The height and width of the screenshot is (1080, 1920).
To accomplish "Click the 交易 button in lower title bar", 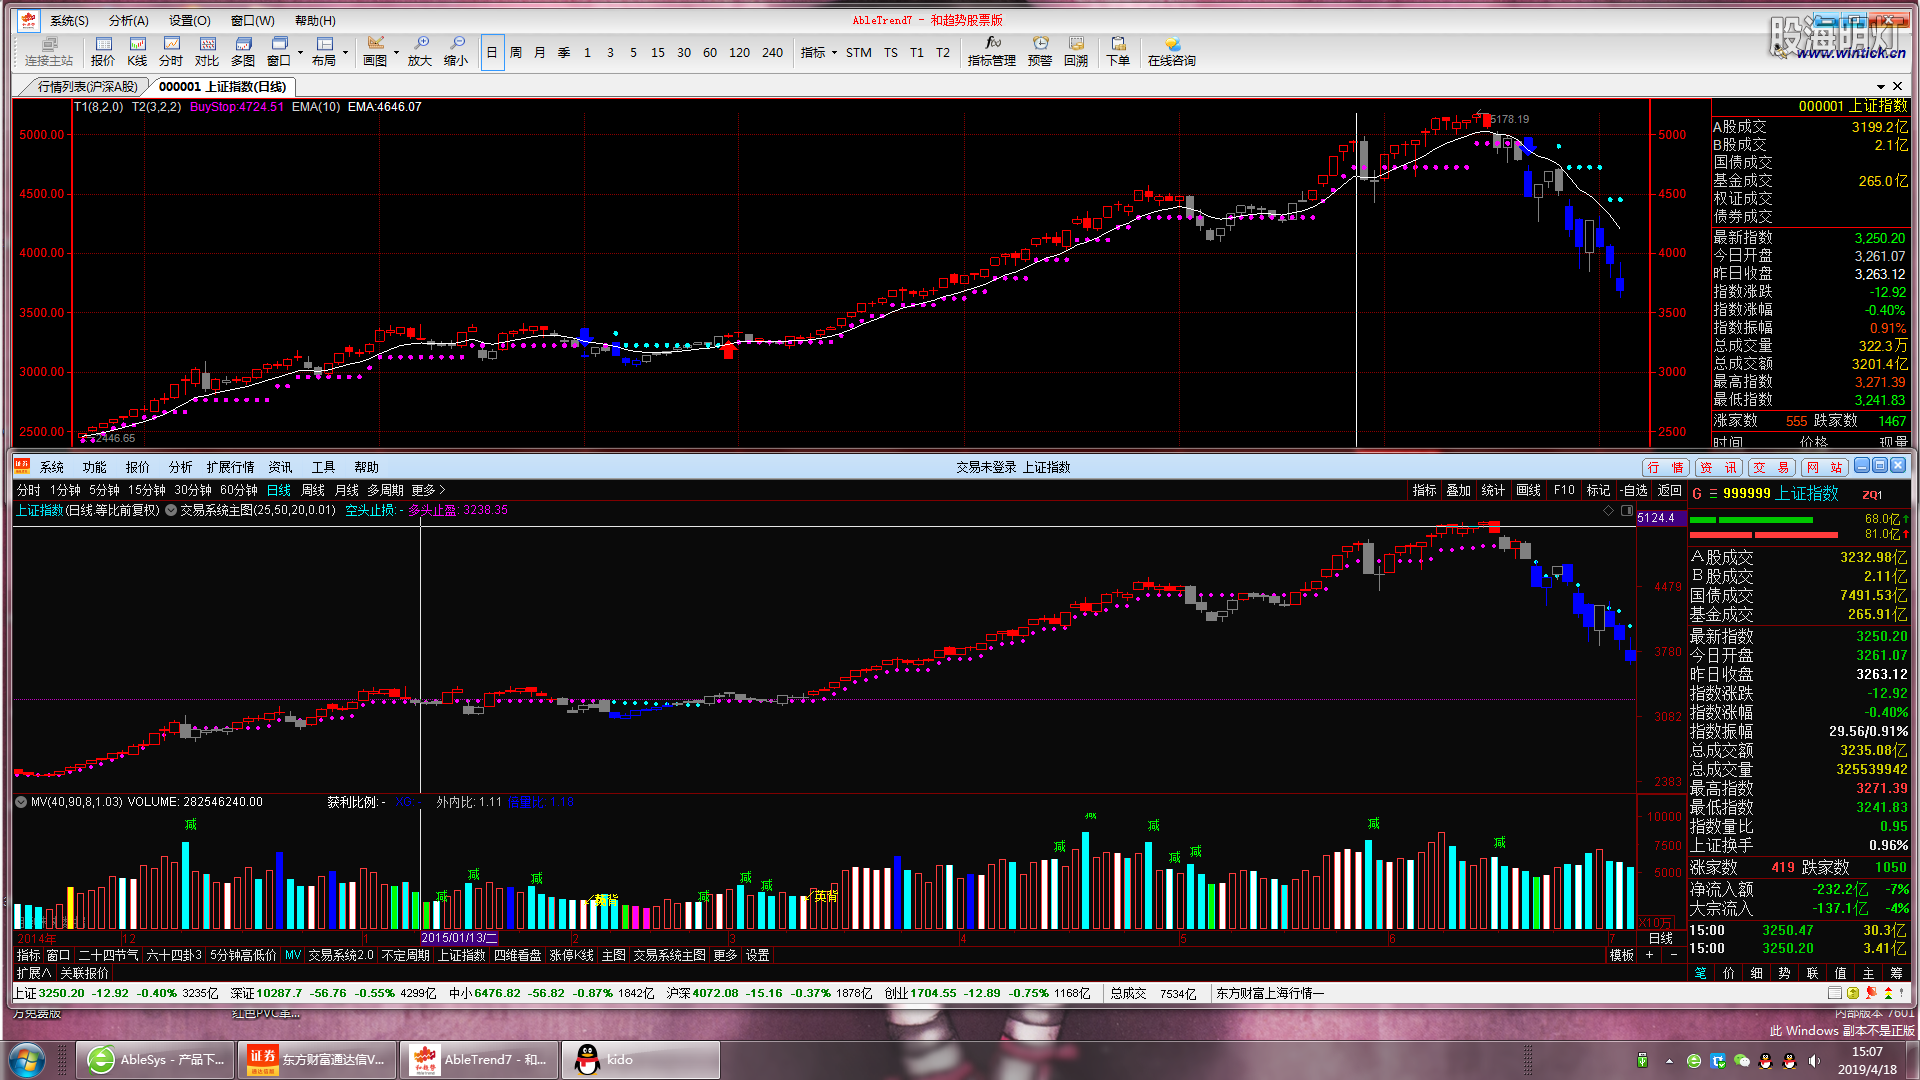I will pos(1772,467).
